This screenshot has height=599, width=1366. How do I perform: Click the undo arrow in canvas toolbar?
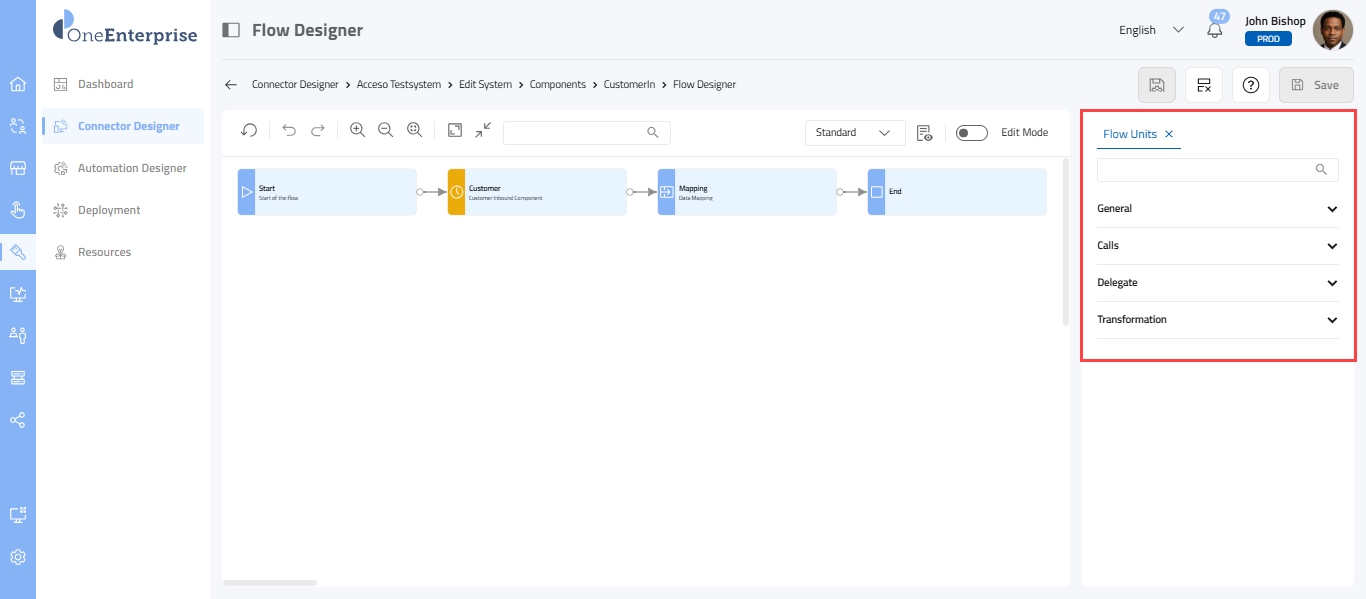point(289,131)
